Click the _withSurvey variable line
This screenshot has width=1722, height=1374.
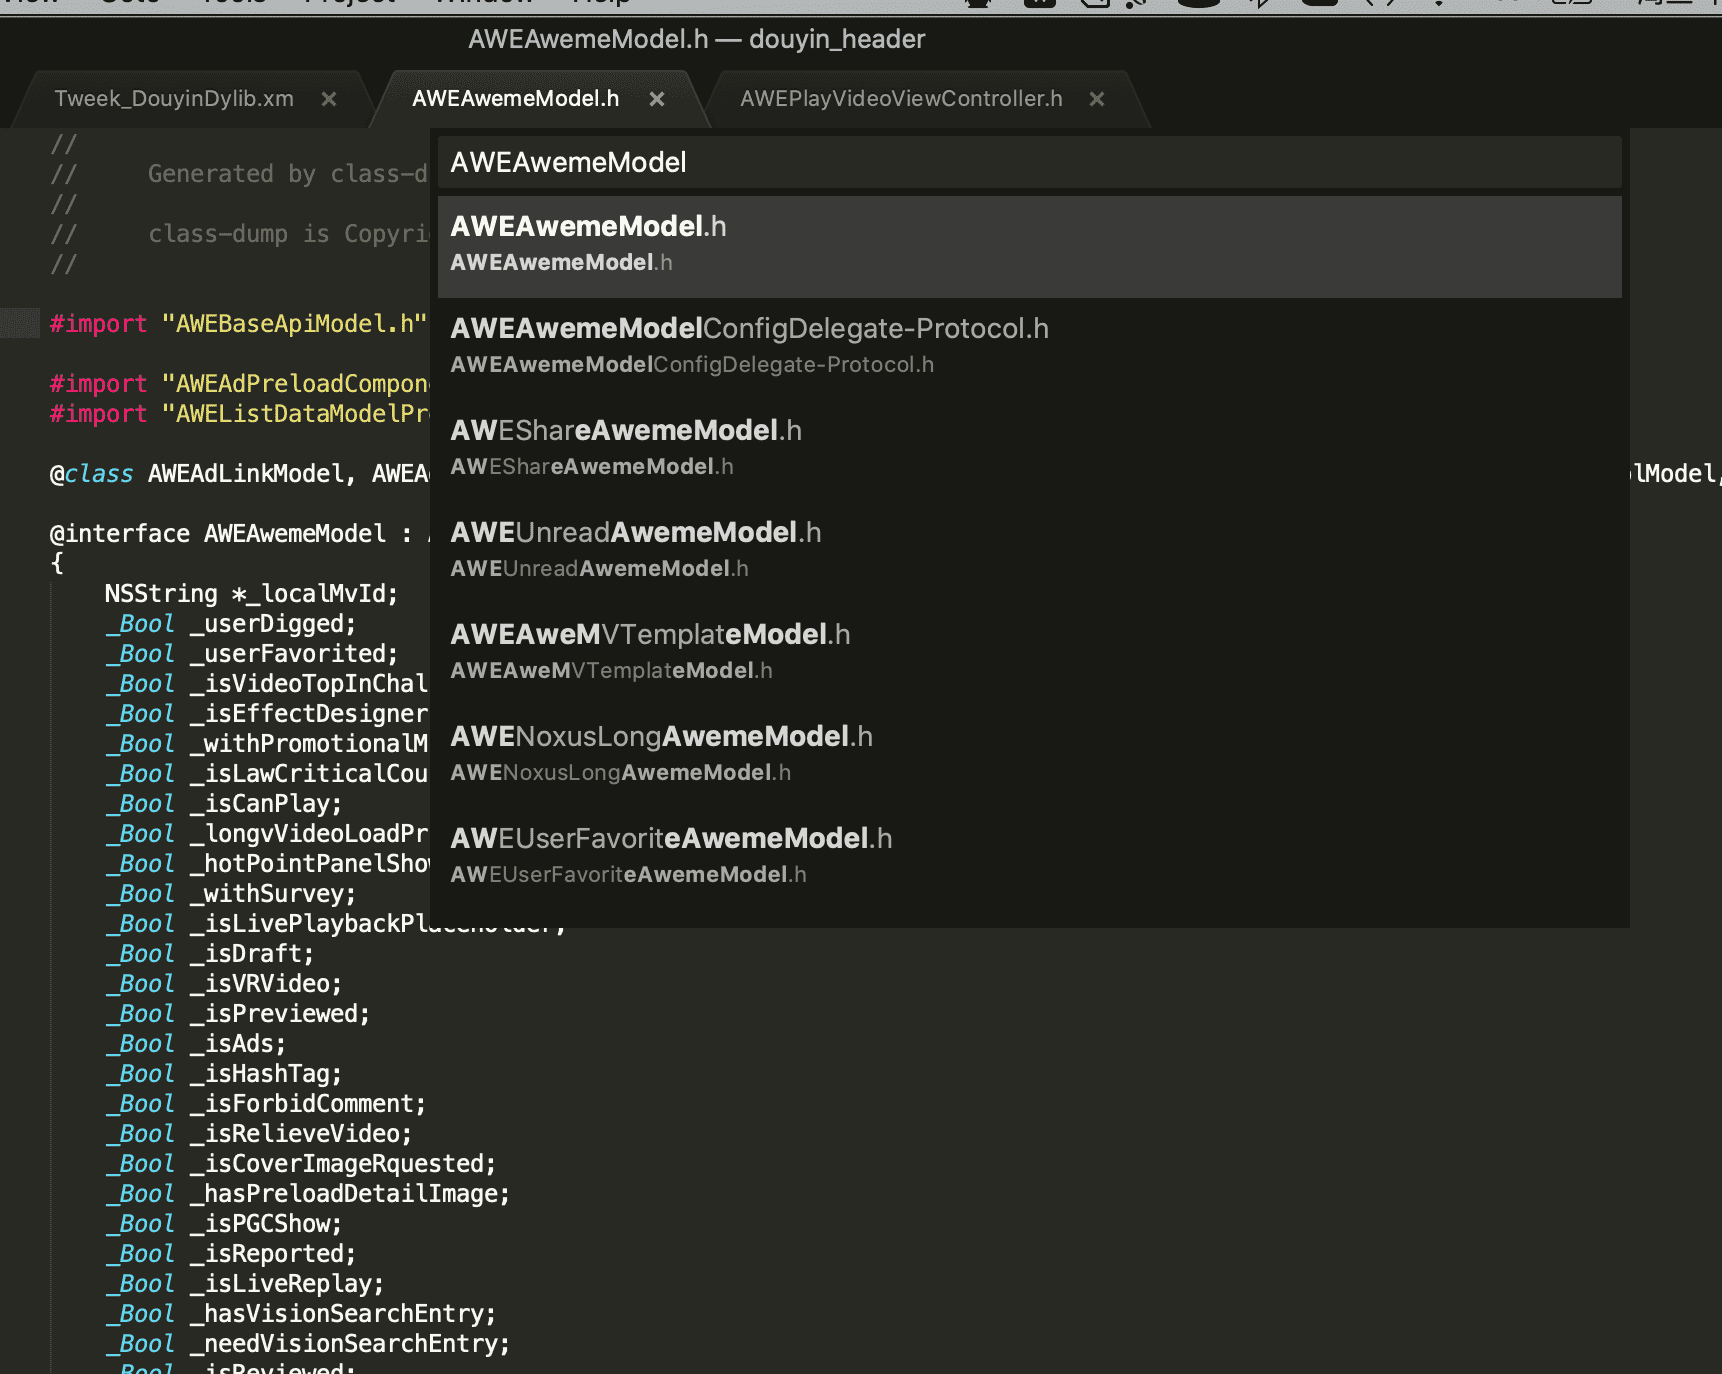(231, 894)
